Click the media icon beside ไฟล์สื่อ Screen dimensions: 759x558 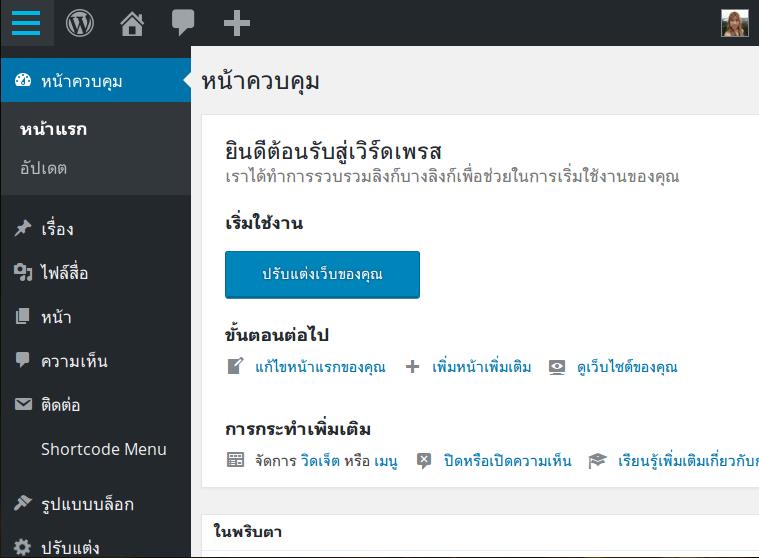23,272
